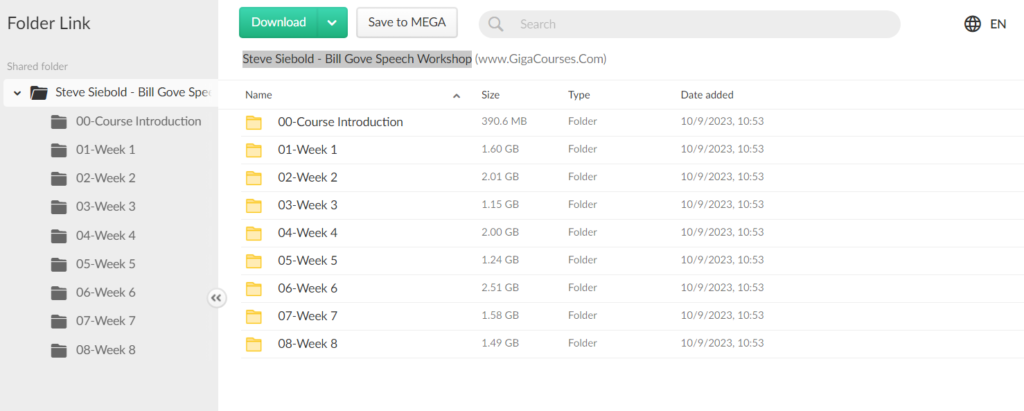Open the Download options dropdown arrow
Viewport: 1024px width, 411px height.
pyautogui.click(x=332, y=22)
